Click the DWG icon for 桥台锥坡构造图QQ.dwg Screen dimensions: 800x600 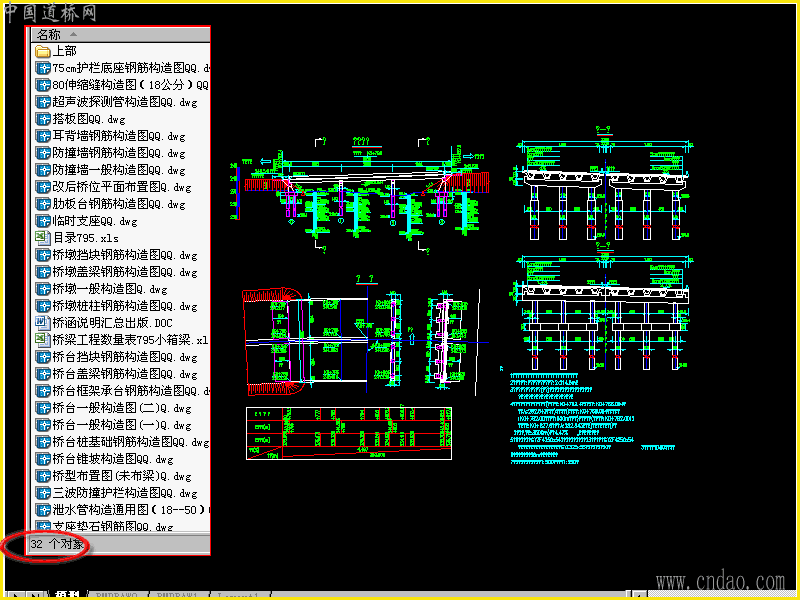coord(43,459)
